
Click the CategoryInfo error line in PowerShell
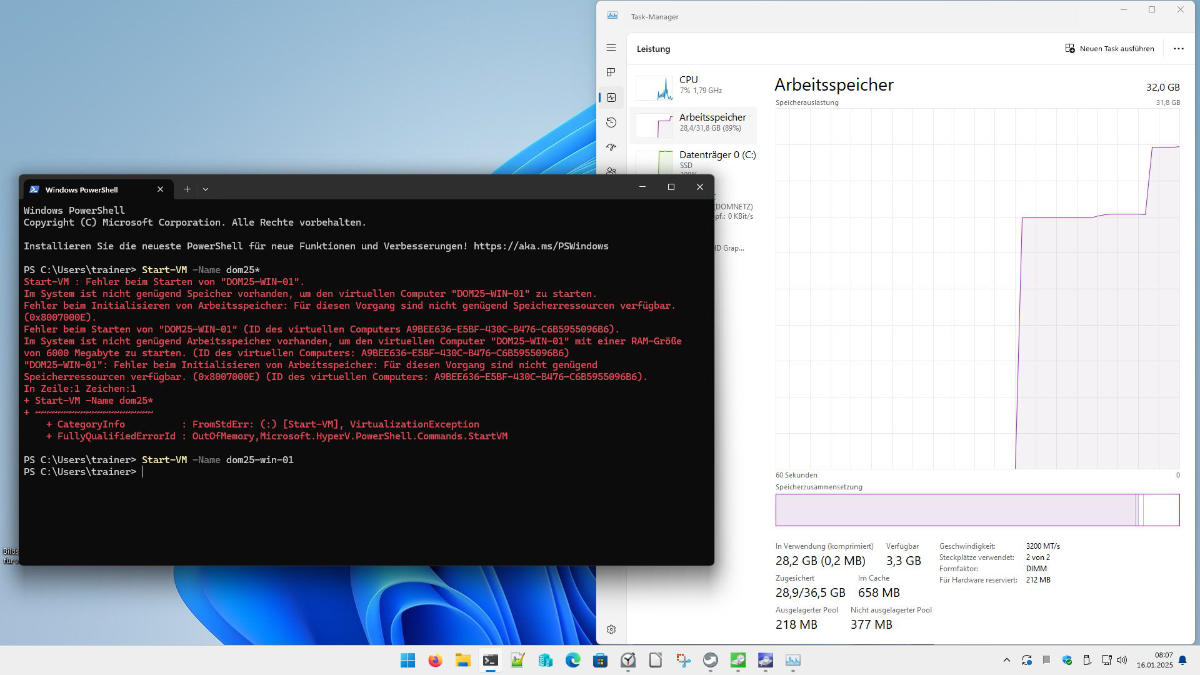262,424
